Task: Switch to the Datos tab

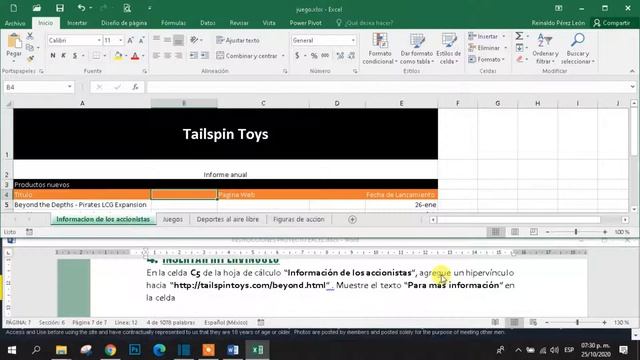Action: click(x=208, y=23)
